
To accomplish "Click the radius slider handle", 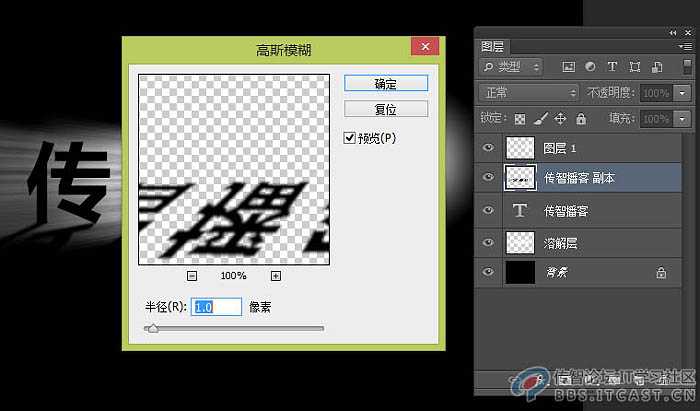I will [152, 328].
